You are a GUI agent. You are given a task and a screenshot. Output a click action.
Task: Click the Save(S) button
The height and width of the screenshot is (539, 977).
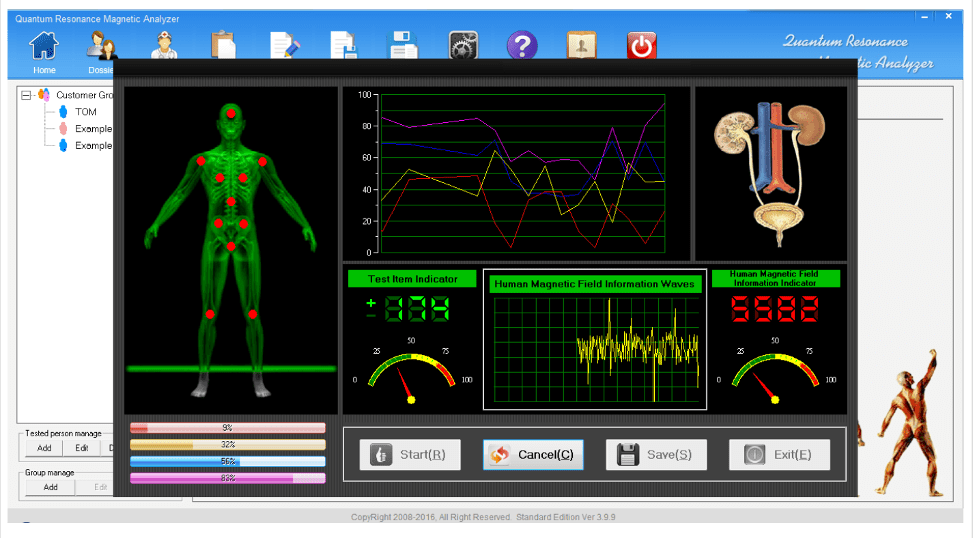[656, 455]
